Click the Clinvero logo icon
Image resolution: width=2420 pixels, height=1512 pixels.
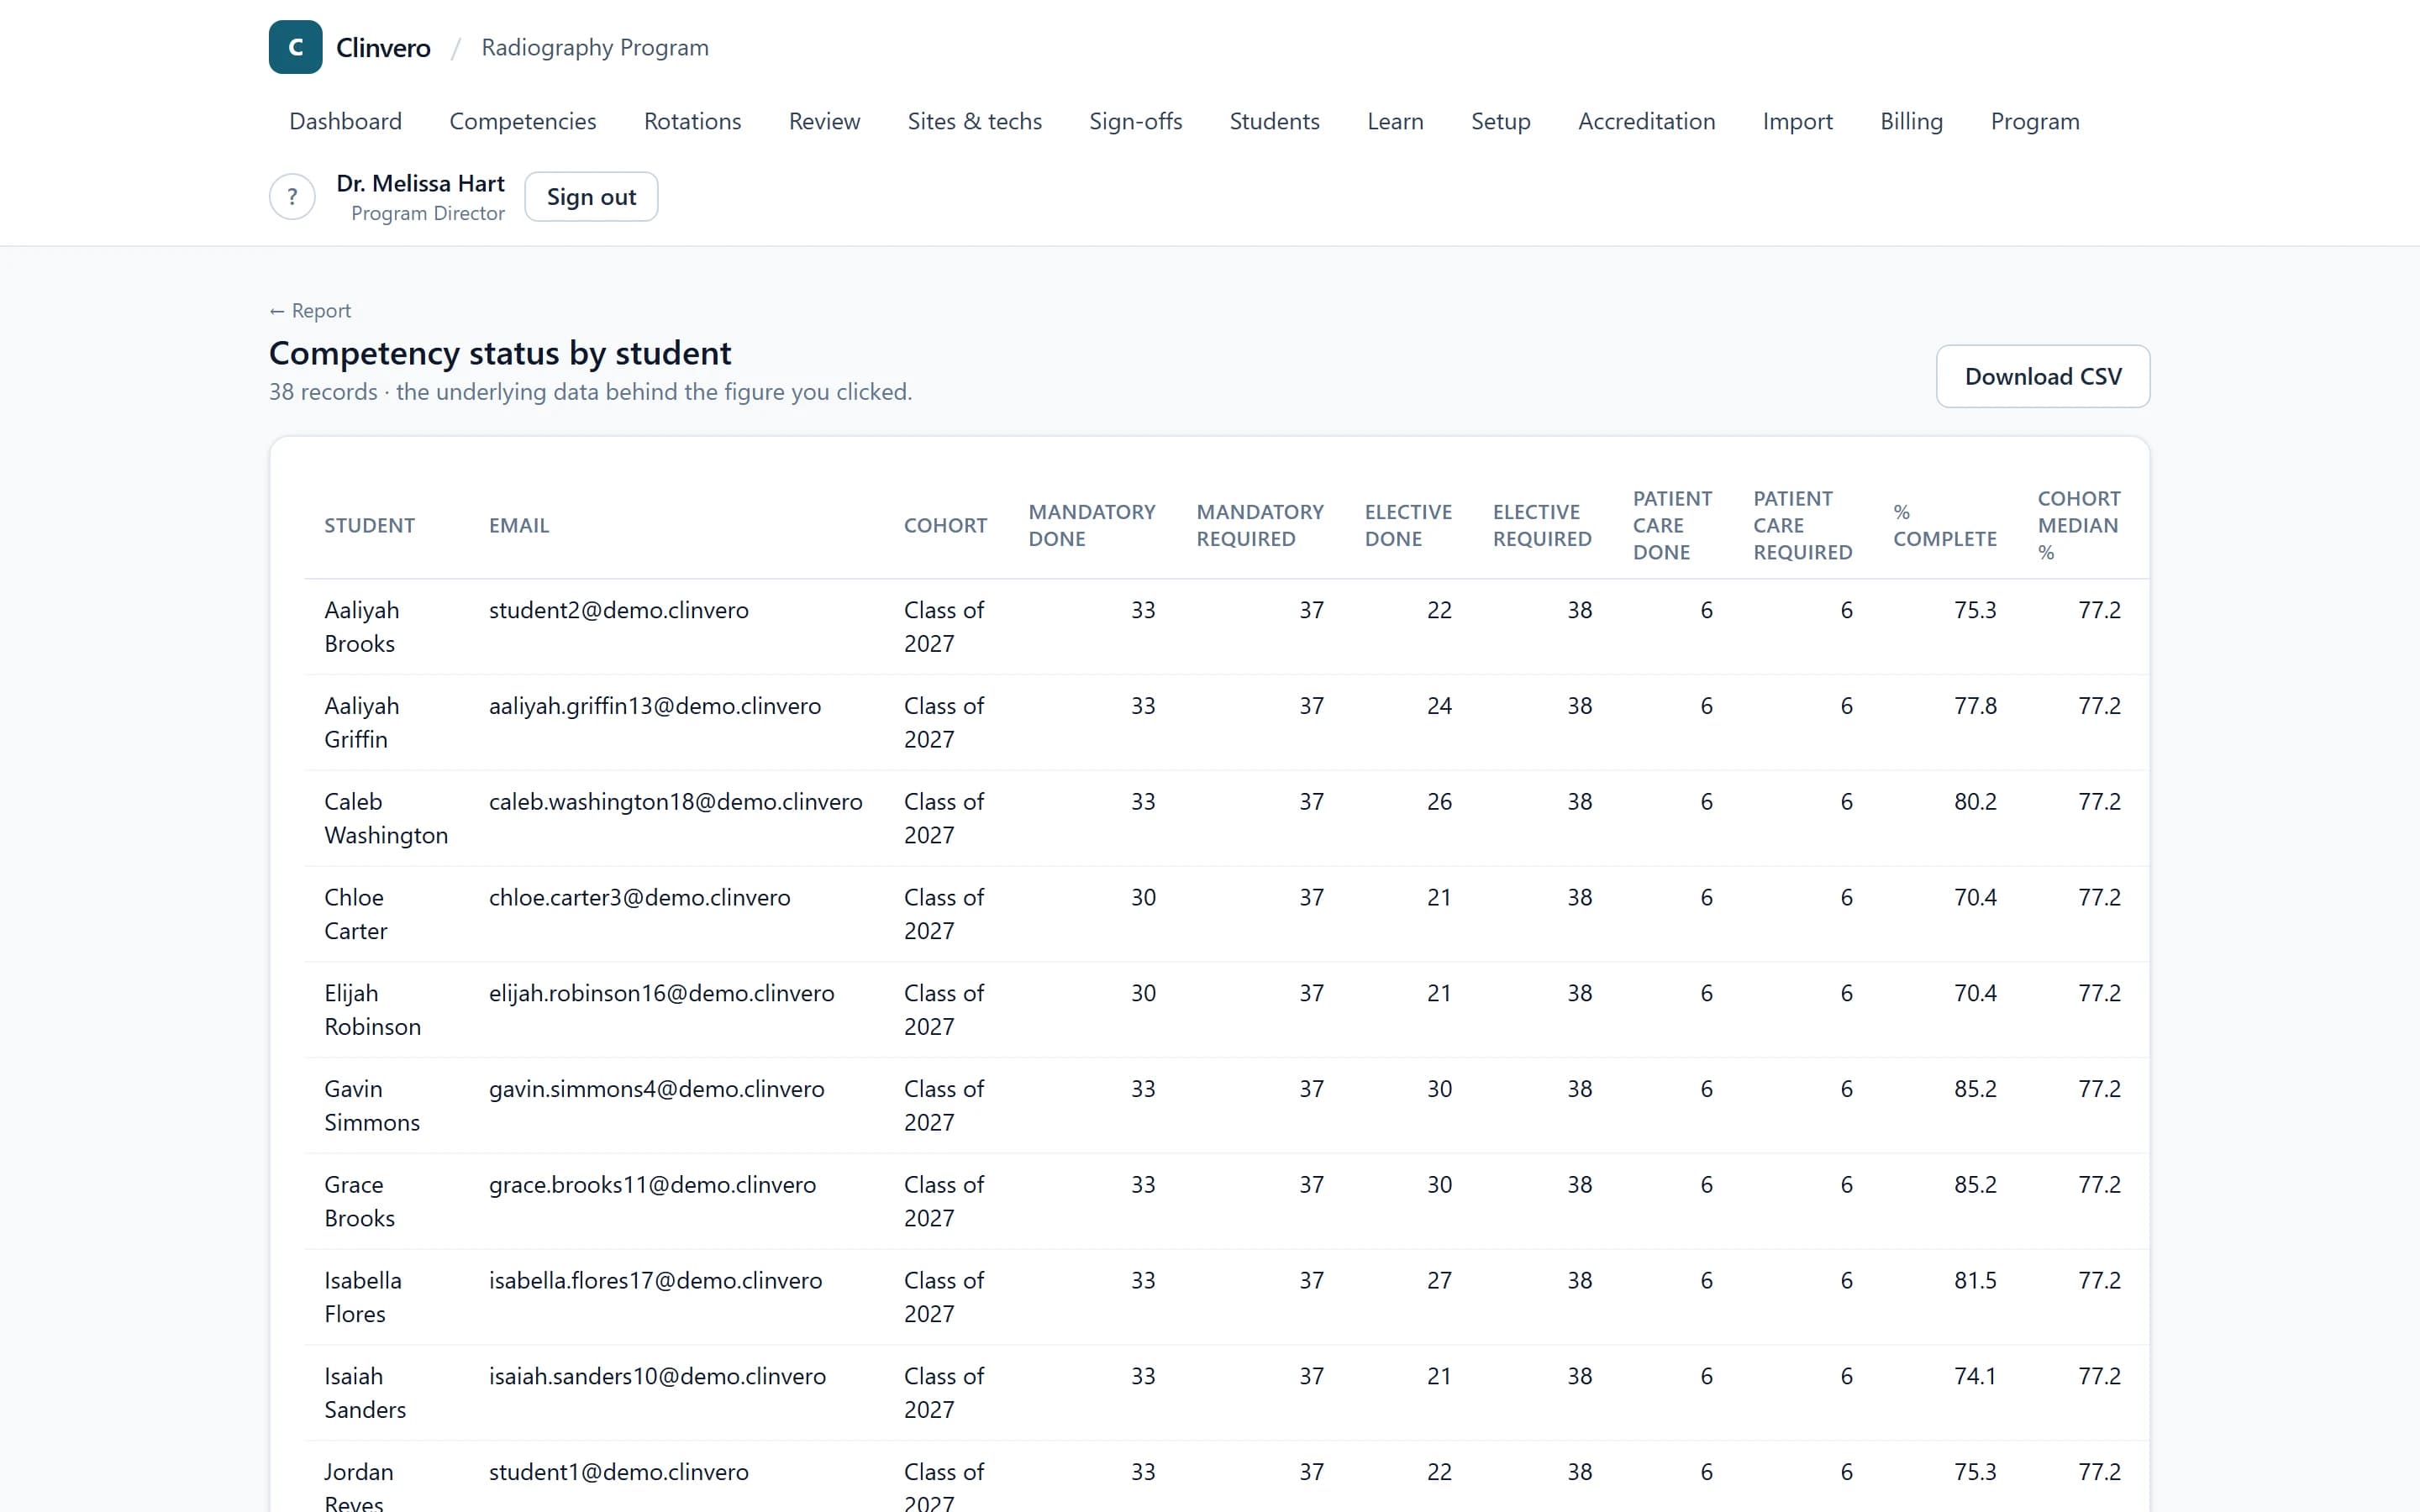[295, 47]
